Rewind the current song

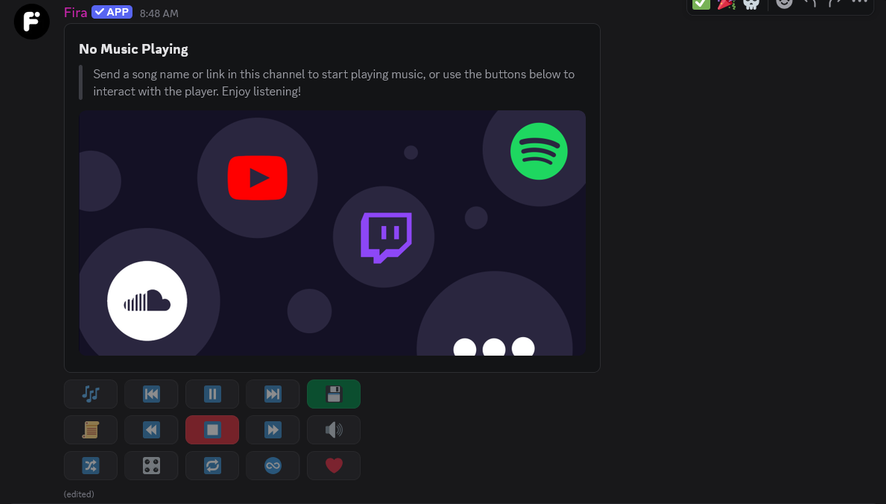(151, 430)
